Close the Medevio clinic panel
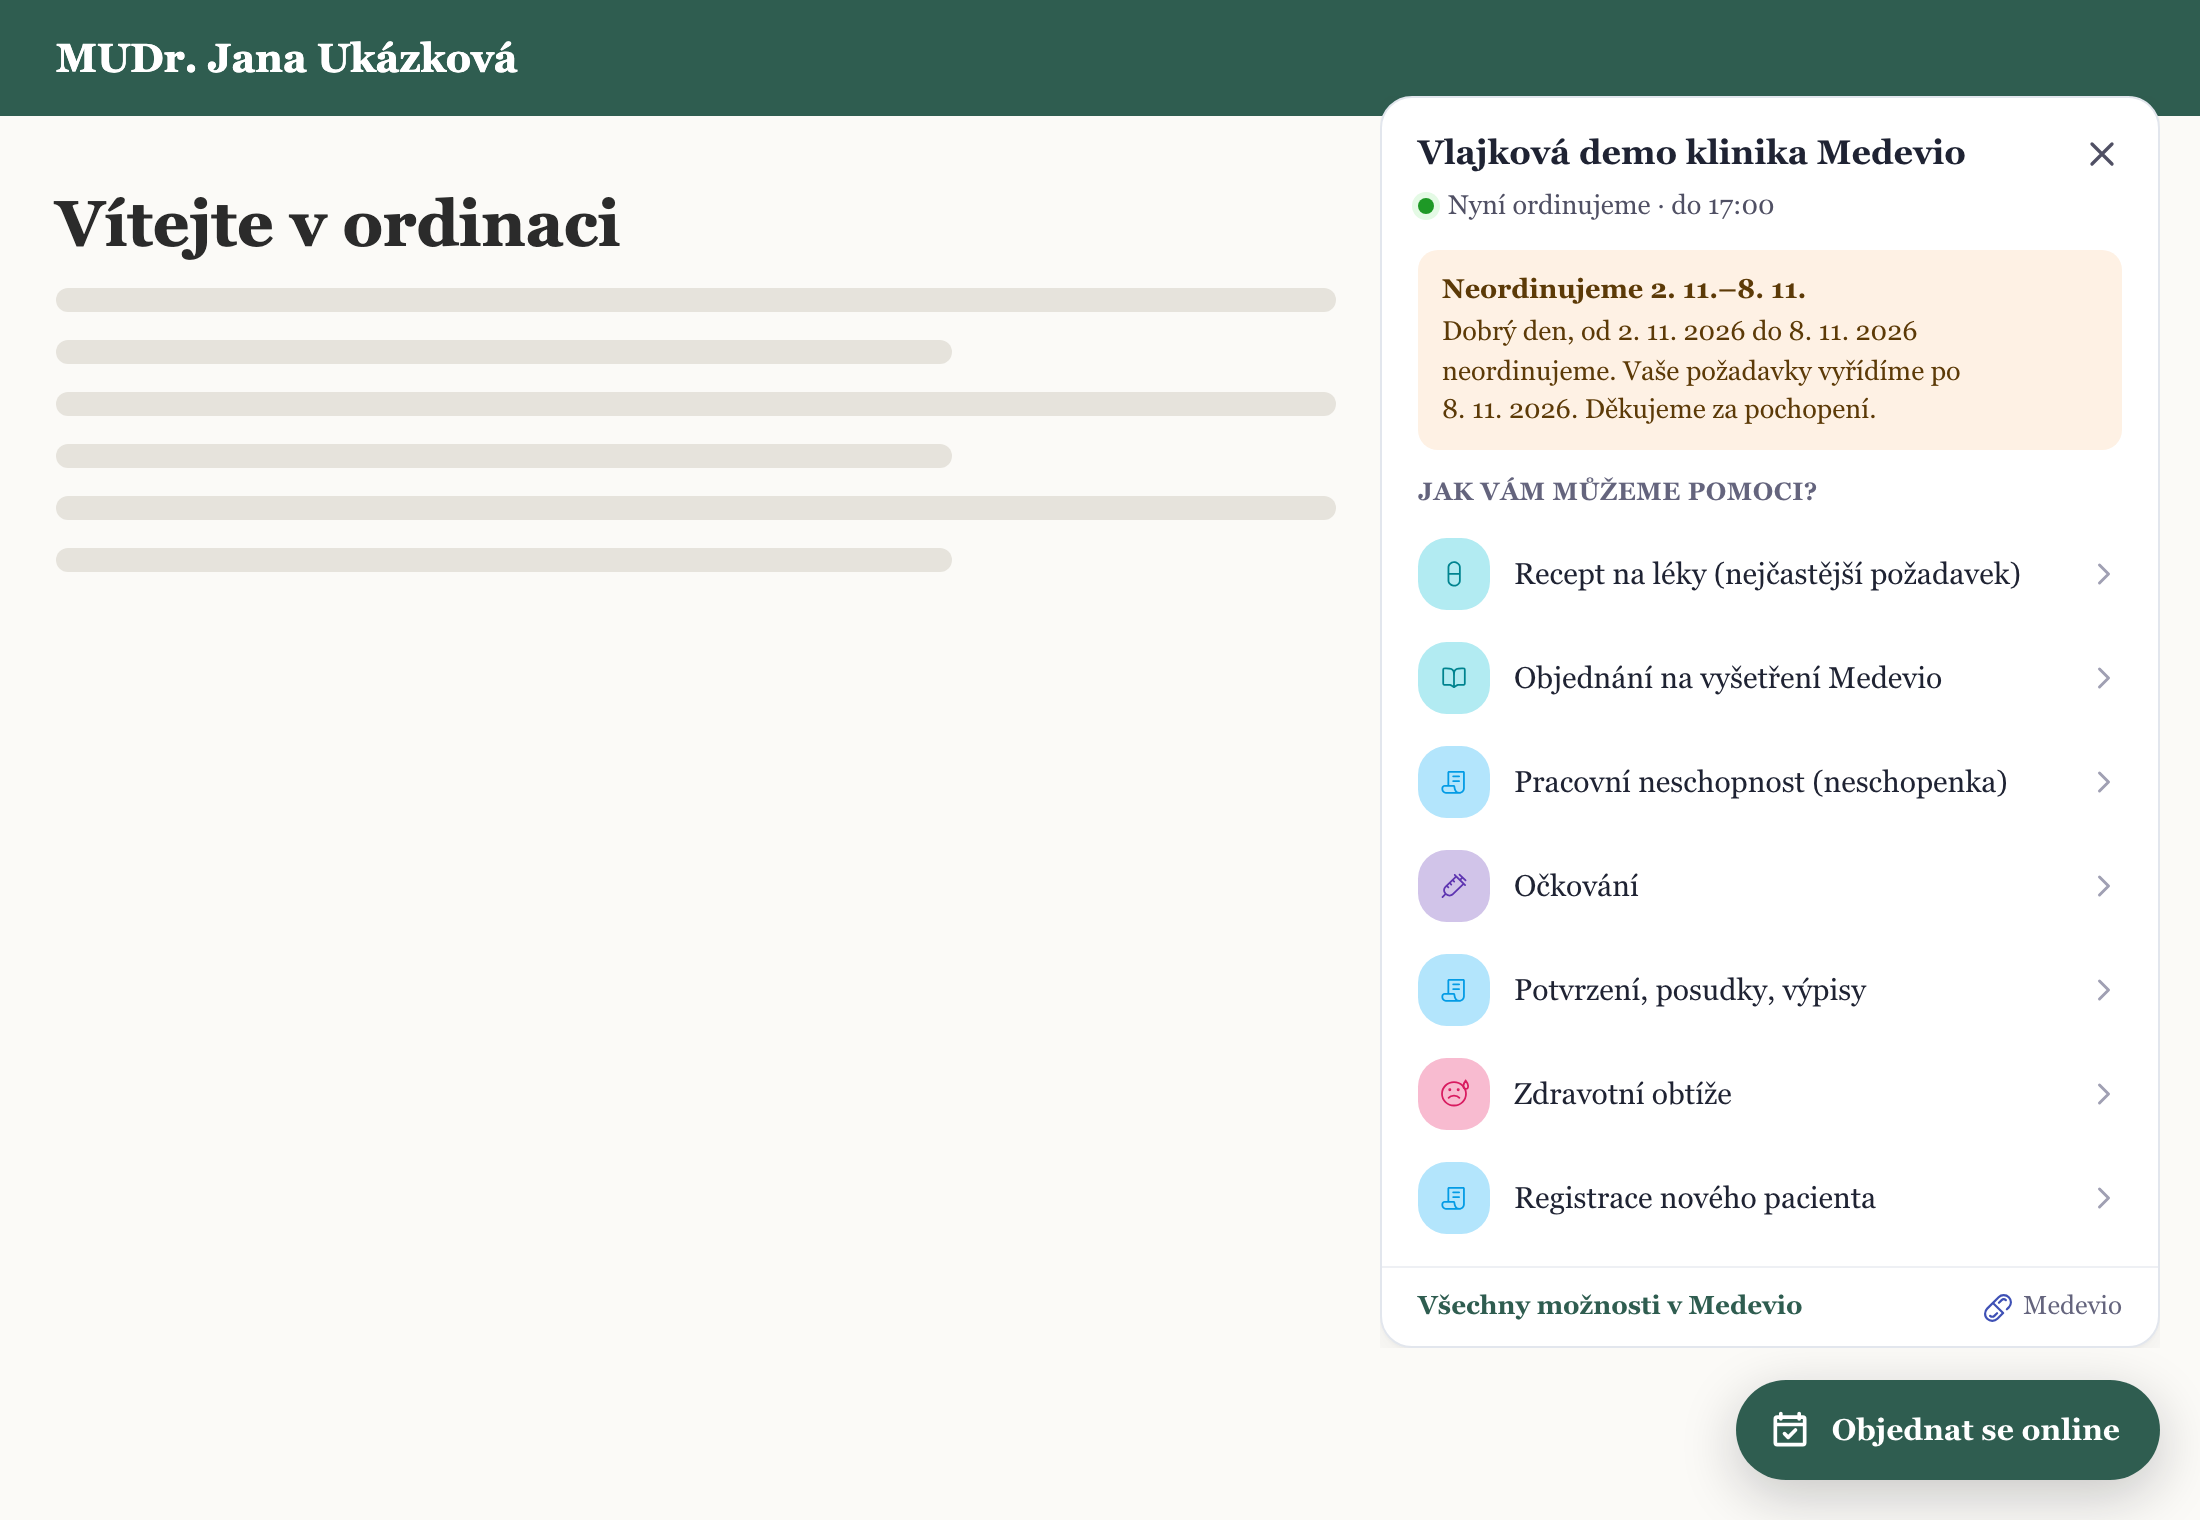 pos(2102,154)
